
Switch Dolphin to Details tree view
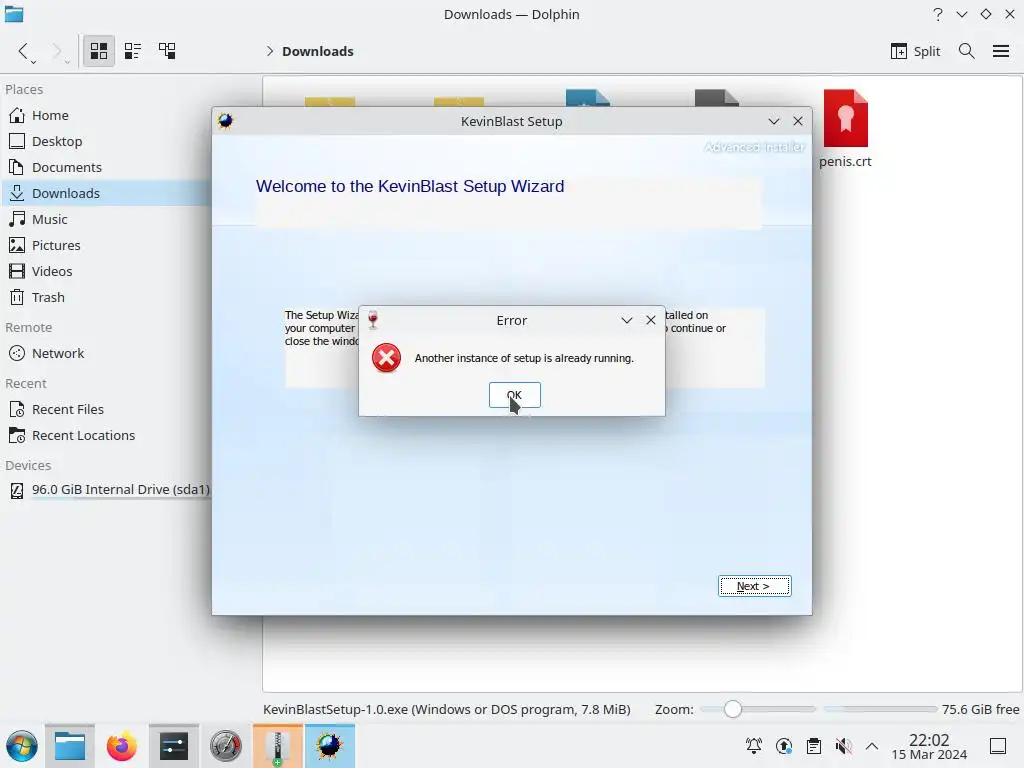(x=167, y=51)
